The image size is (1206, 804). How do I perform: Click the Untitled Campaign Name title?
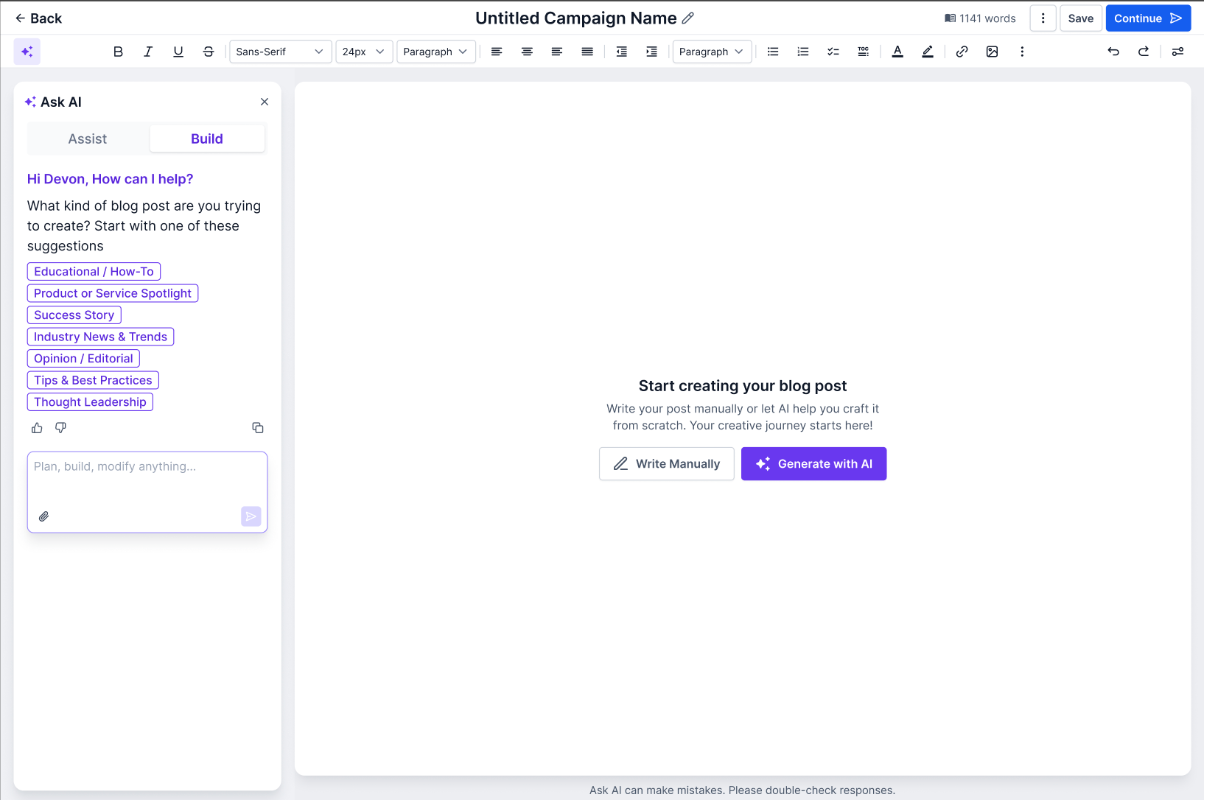pos(576,18)
